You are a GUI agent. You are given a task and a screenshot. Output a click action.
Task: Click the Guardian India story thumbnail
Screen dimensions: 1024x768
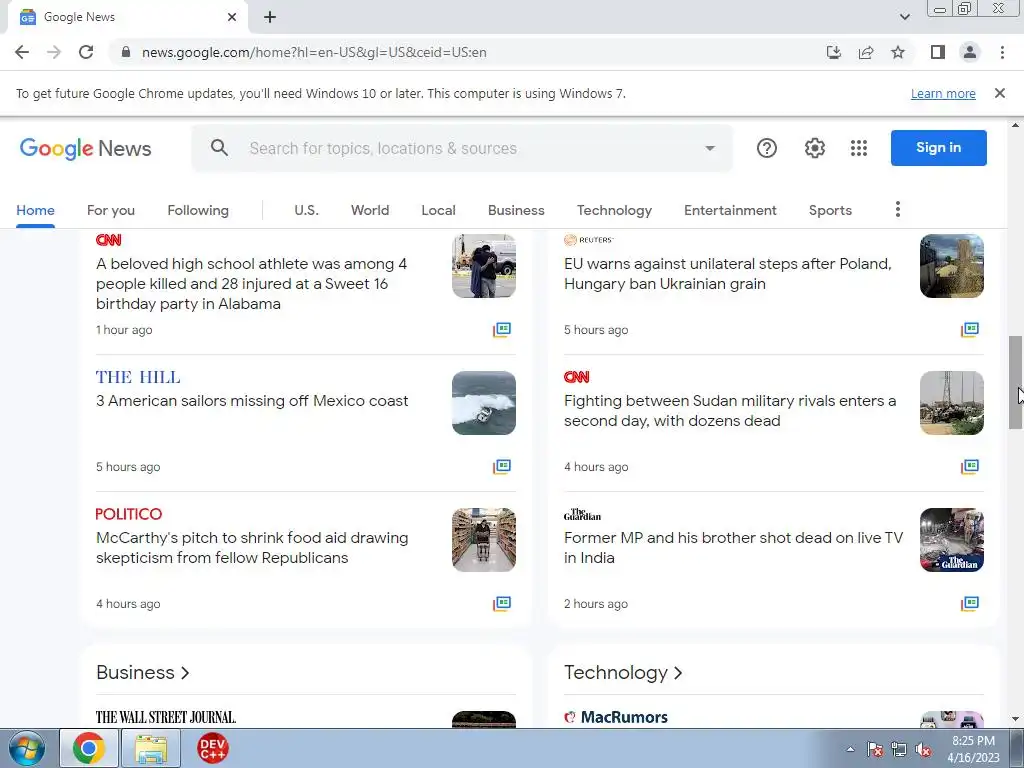click(952, 540)
